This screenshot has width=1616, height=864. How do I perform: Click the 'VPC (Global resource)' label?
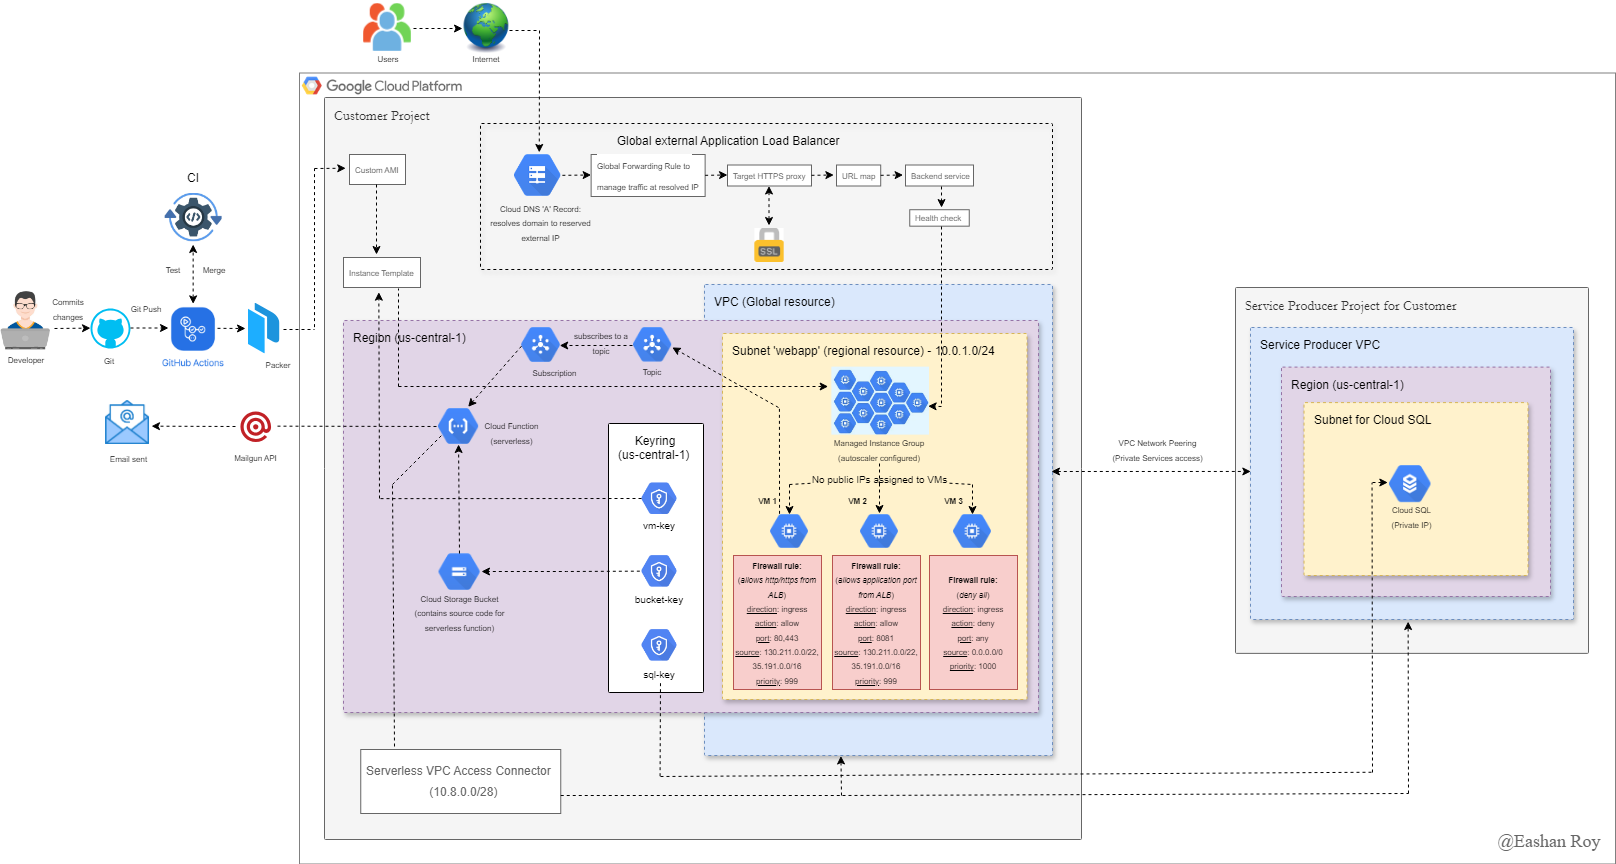click(x=774, y=302)
